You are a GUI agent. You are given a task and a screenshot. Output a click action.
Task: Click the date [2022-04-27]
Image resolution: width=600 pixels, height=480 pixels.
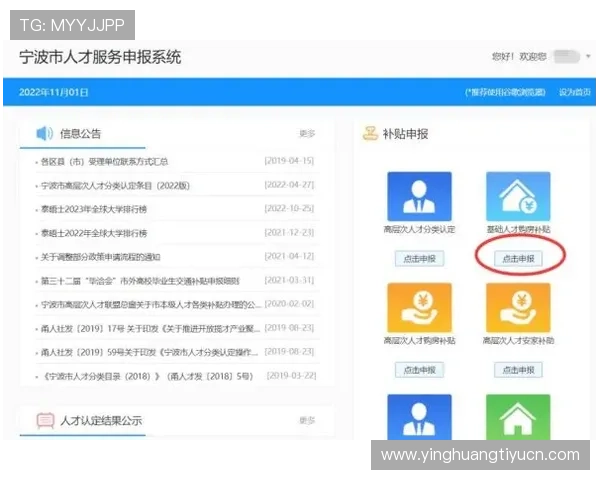[289, 185]
